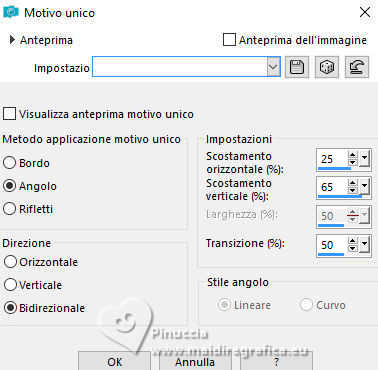
Task: Click the Motivo unico app icon in title bar
Action: (11, 12)
